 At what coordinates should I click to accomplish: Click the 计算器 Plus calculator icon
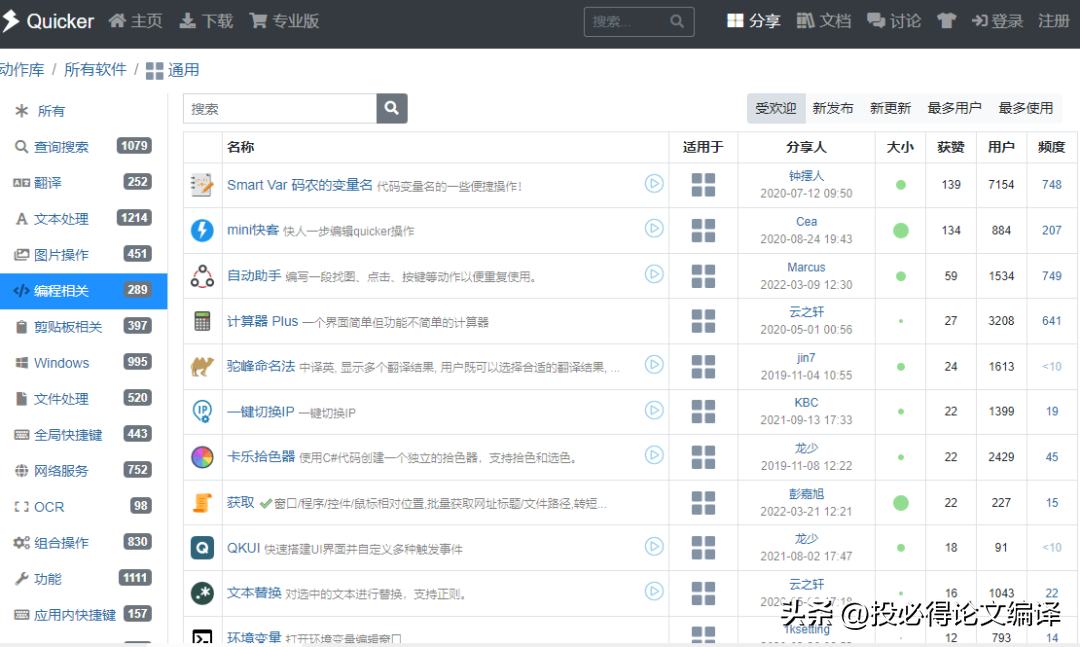[202, 321]
